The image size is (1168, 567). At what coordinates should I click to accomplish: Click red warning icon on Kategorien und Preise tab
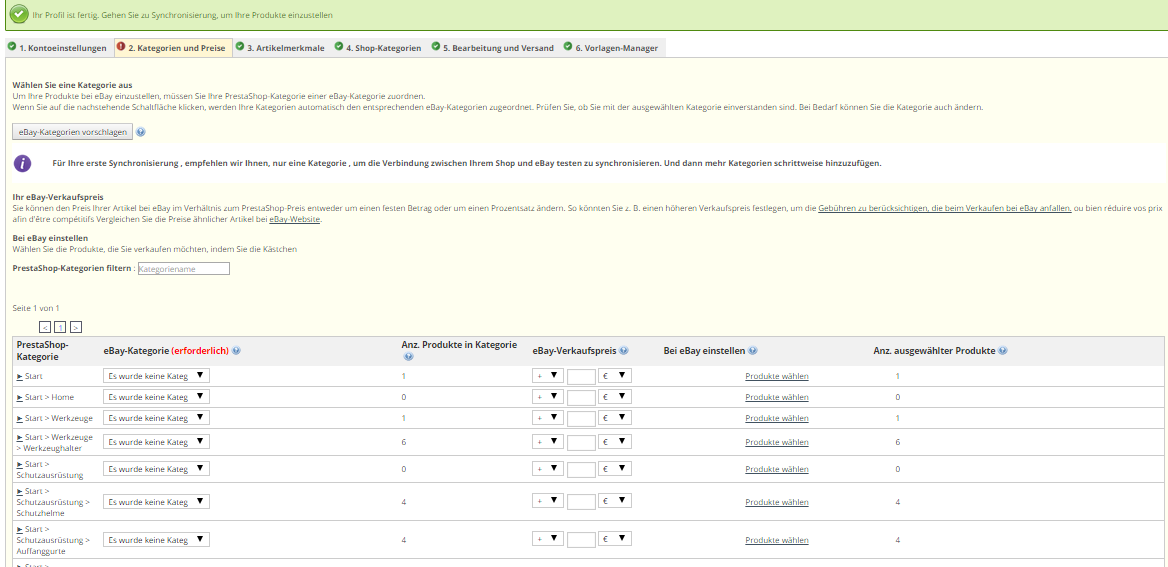click(121, 46)
